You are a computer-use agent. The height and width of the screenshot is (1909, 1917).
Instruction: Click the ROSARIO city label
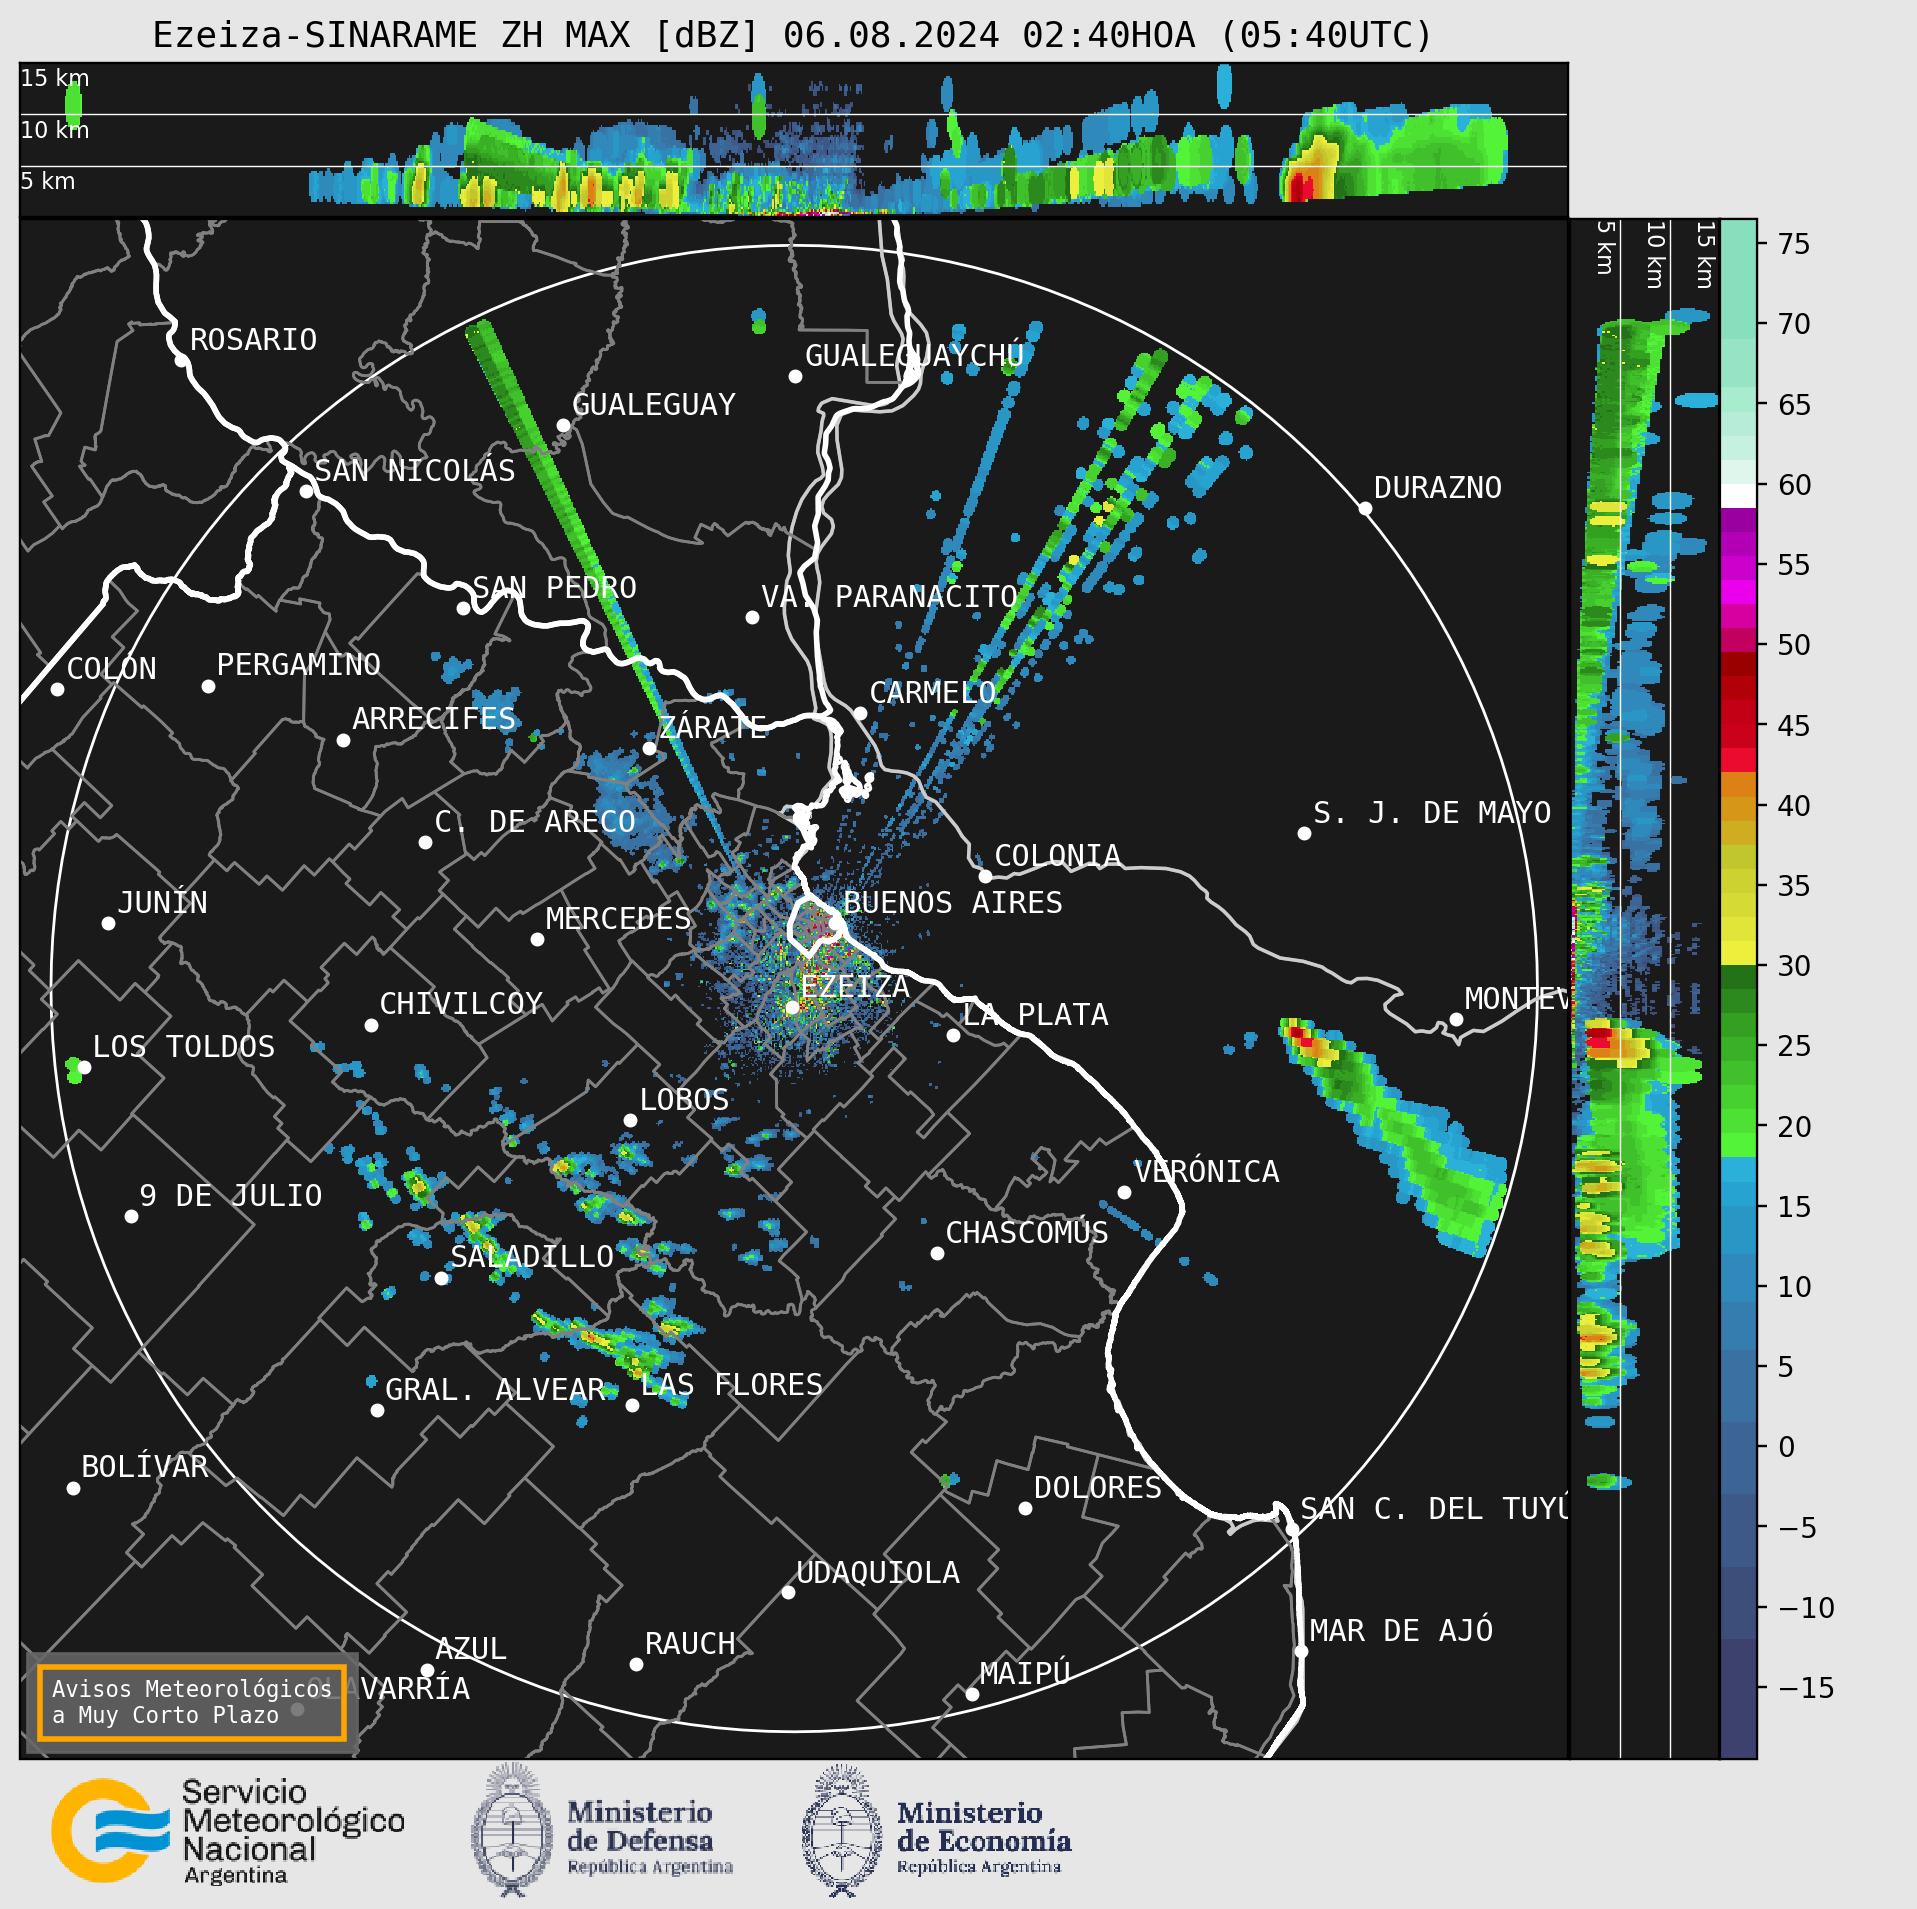pyautogui.click(x=253, y=340)
